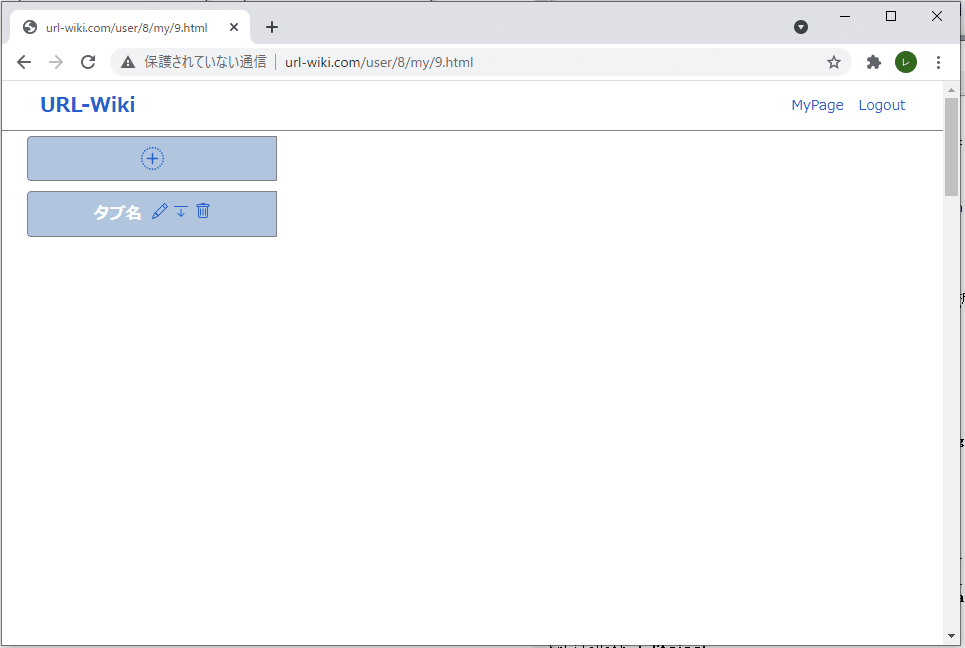Open the URL-Wiki home link

pyautogui.click(x=87, y=105)
